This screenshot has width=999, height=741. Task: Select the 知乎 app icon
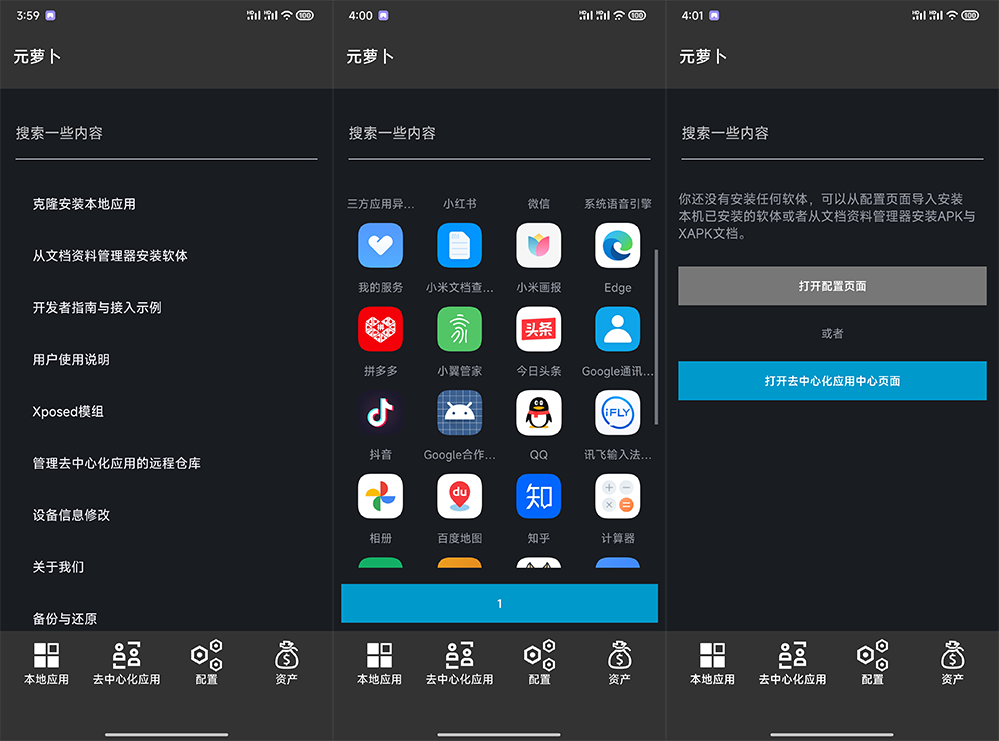click(538, 496)
